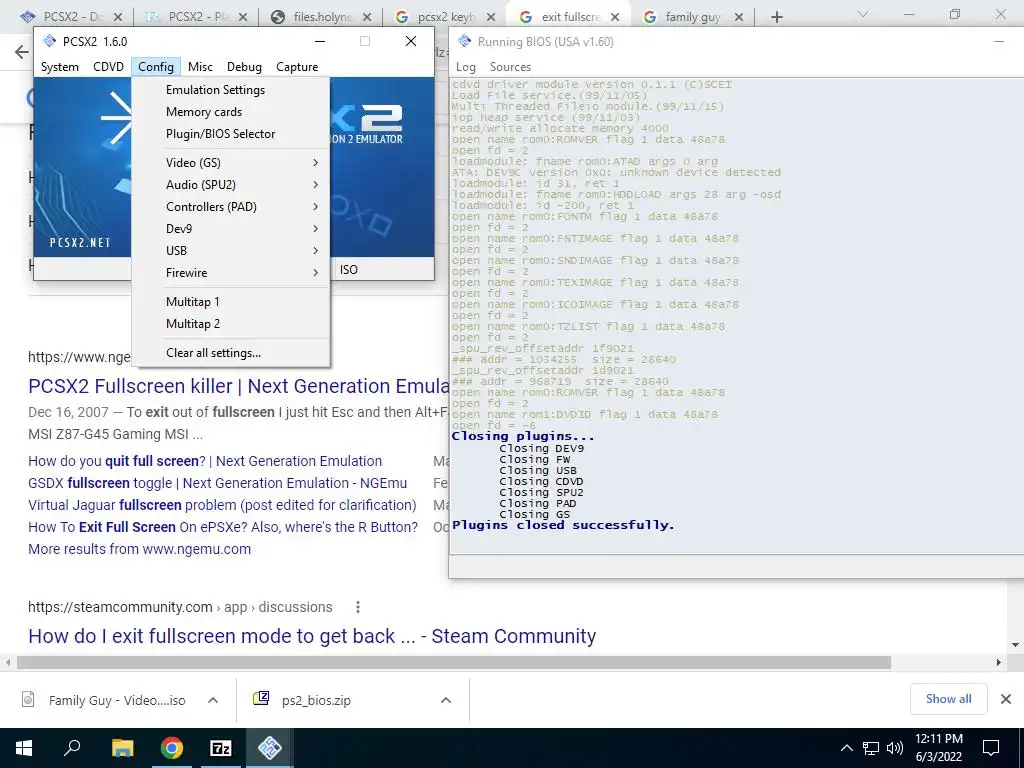Open network status tray icon
This screenshot has width=1024, height=768.
point(871,748)
